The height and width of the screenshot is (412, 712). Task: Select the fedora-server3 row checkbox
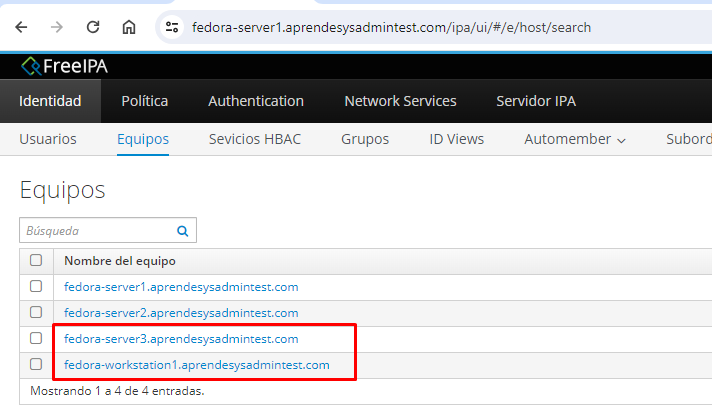pyautogui.click(x=36, y=339)
